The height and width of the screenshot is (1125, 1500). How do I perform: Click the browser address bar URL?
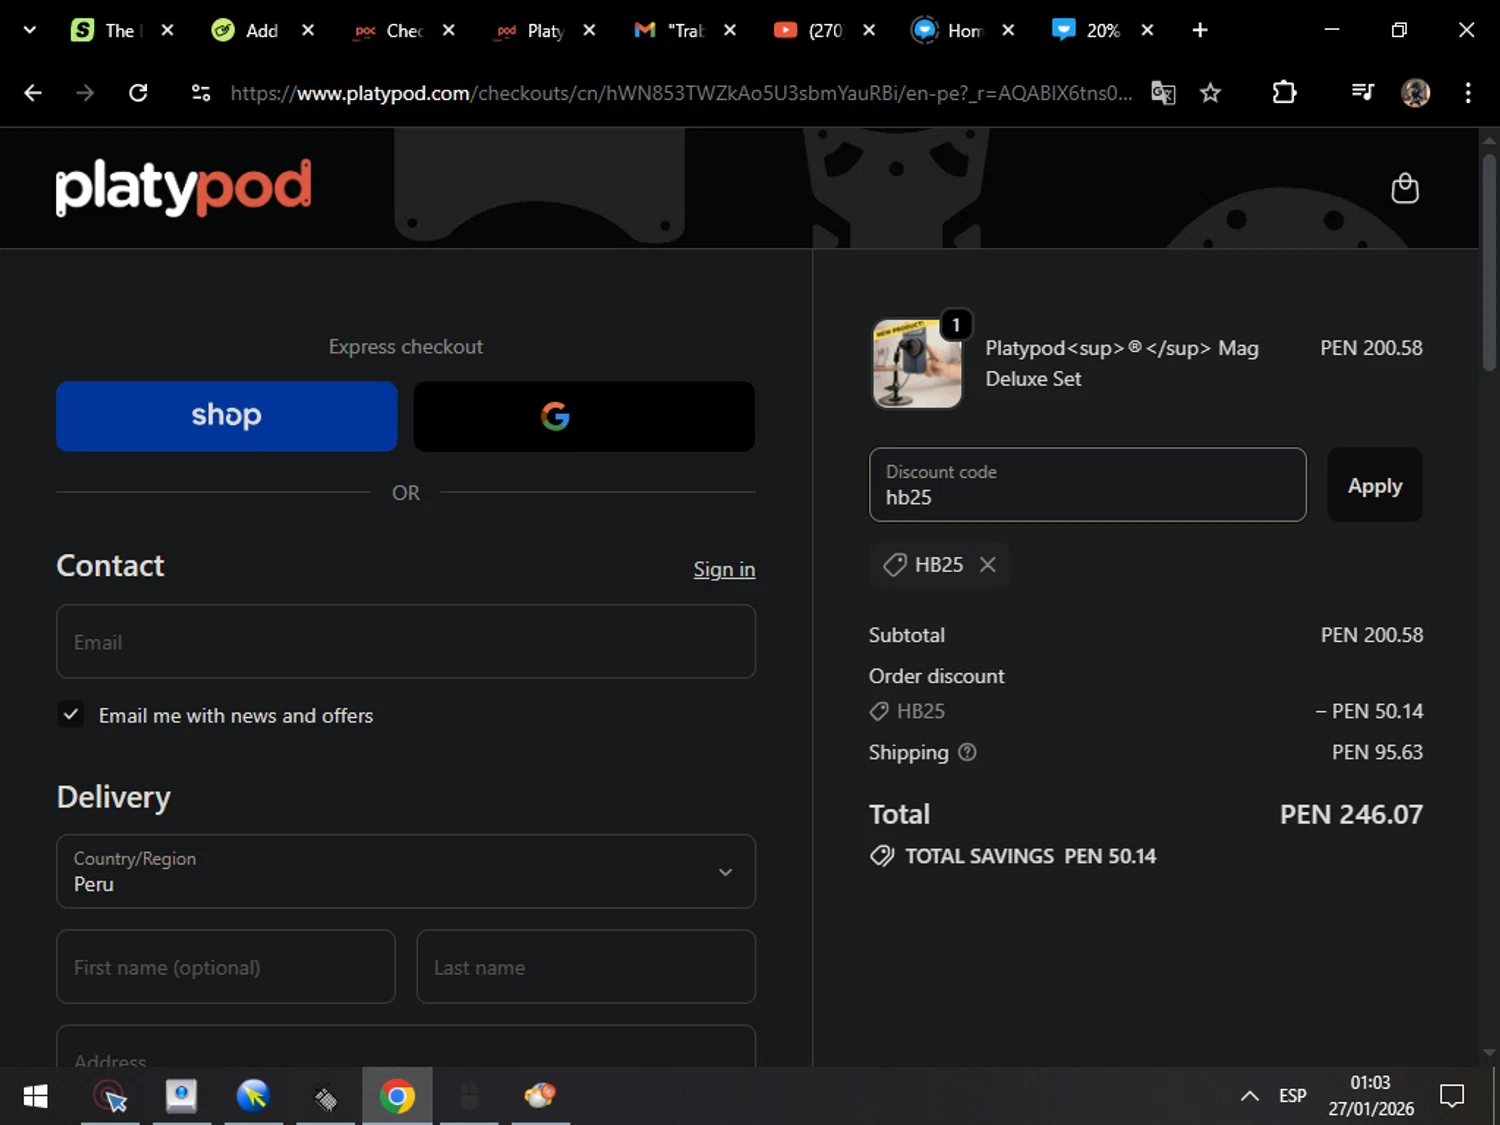tap(681, 93)
